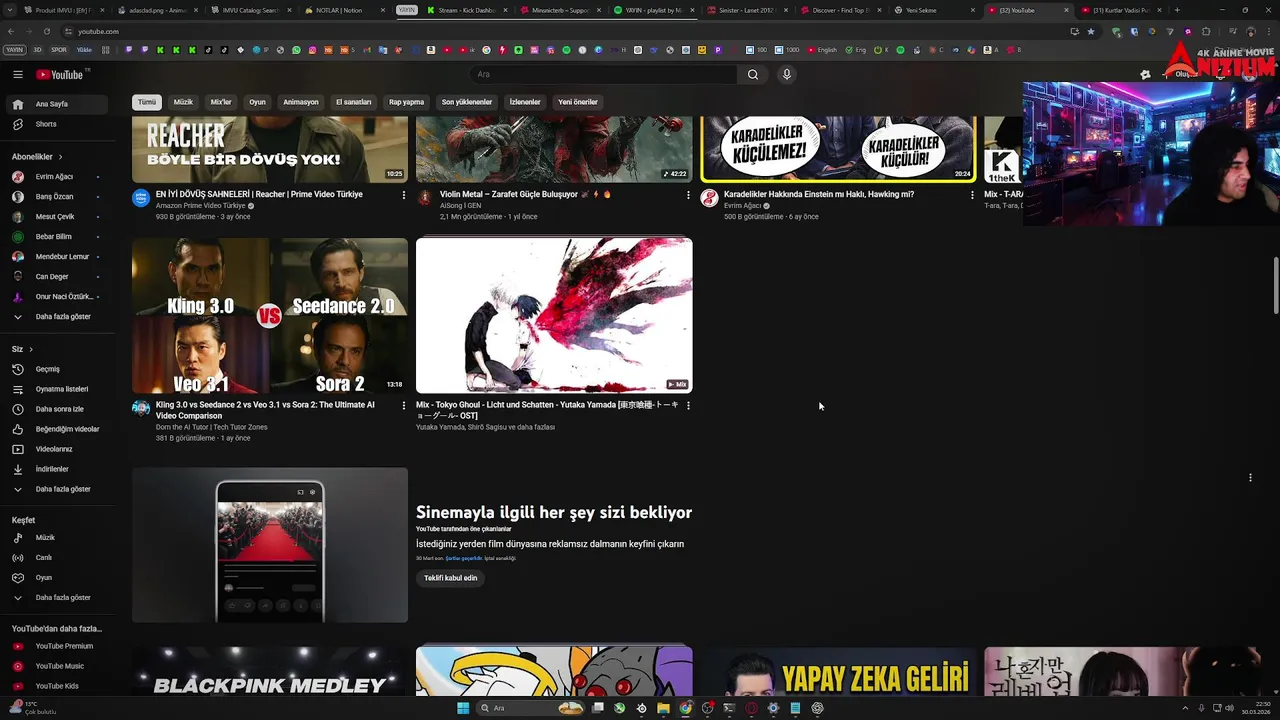This screenshot has width=1280, height=720.
Task: Open Evrim Ağacı avatar beside Karadelikler video
Action: point(709,198)
